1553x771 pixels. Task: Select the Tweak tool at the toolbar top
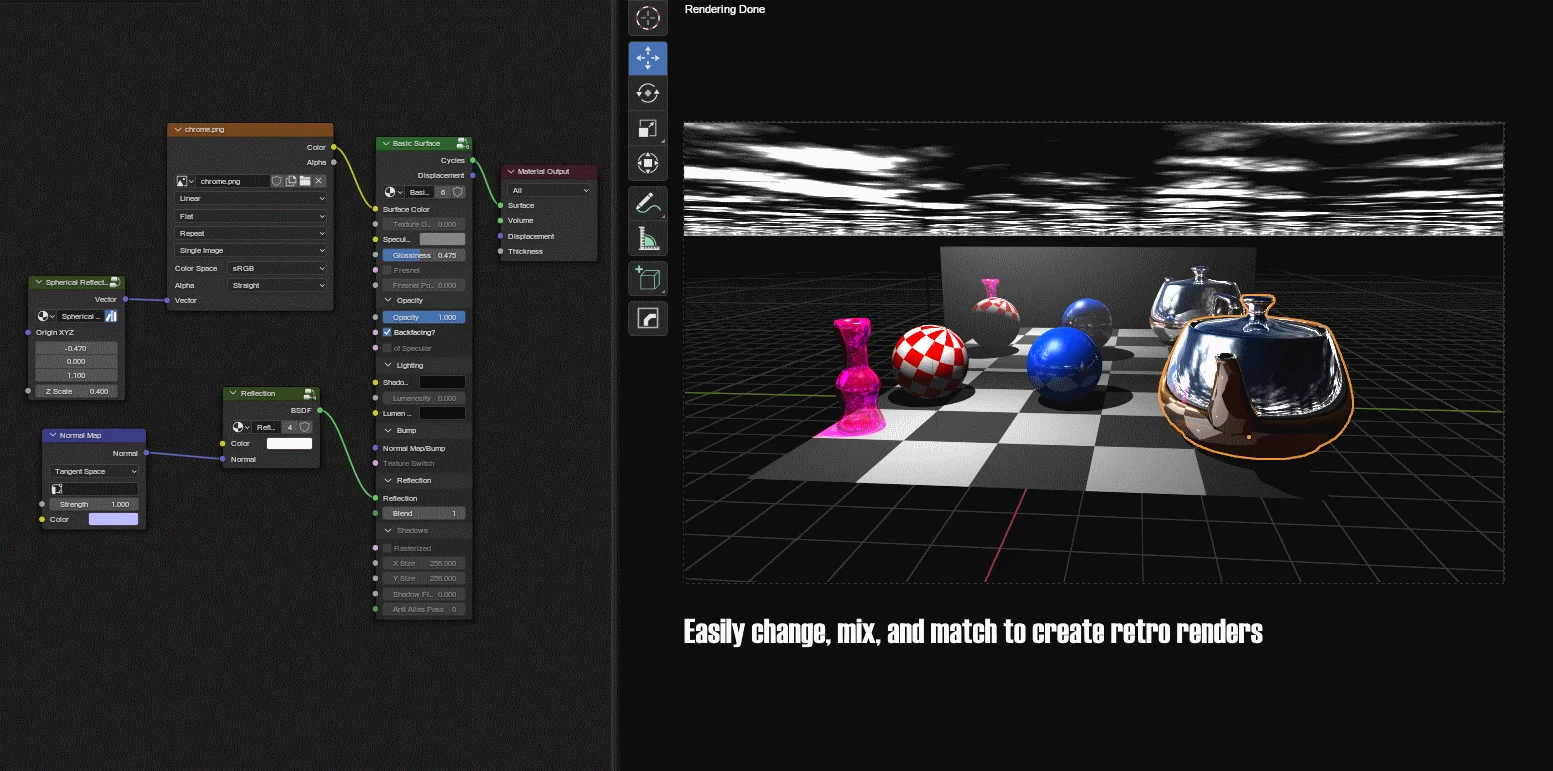(648, 18)
